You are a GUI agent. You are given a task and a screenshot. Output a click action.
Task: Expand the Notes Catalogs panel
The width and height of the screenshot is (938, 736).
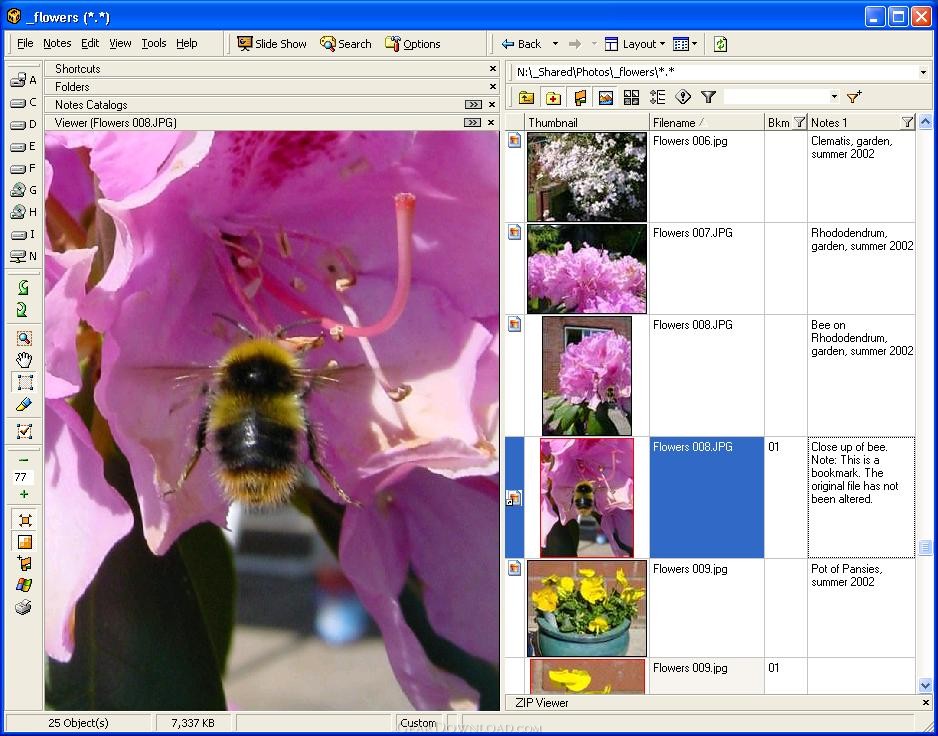(x=473, y=105)
